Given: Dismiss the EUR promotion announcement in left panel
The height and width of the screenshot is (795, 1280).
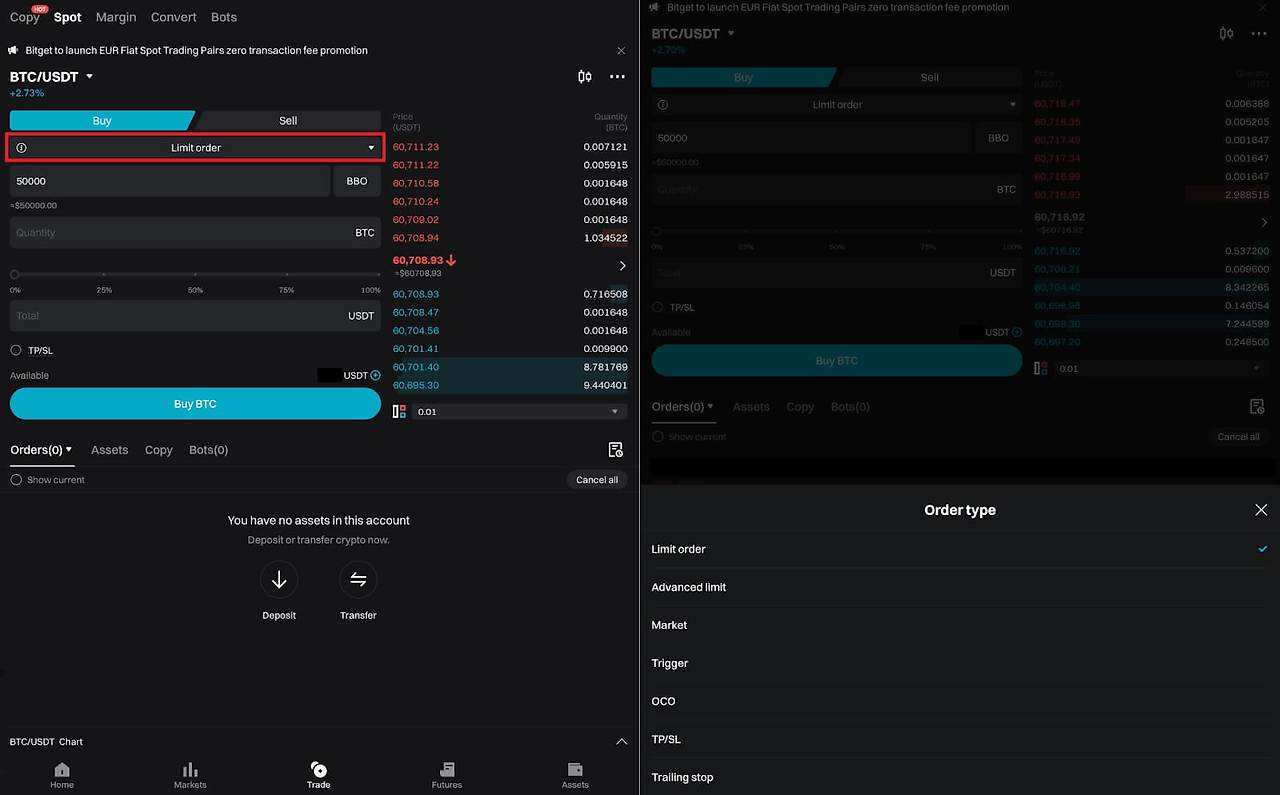Looking at the screenshot, I should point(621,50).
